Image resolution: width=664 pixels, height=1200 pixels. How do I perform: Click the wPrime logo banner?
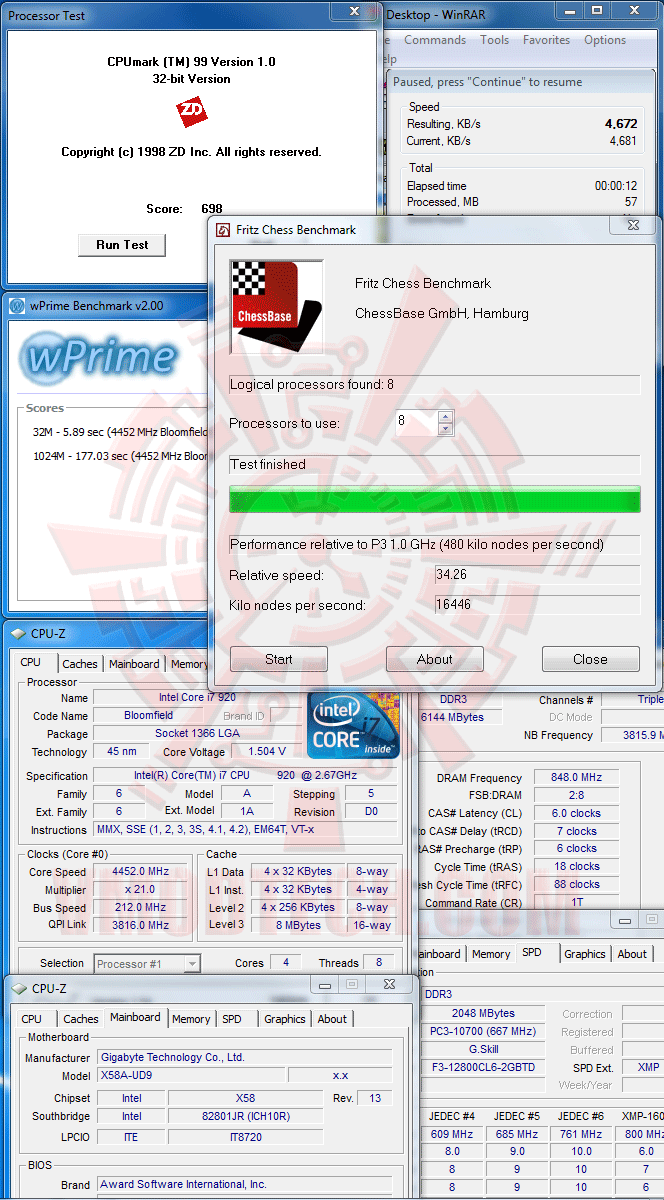pos(100,357)
